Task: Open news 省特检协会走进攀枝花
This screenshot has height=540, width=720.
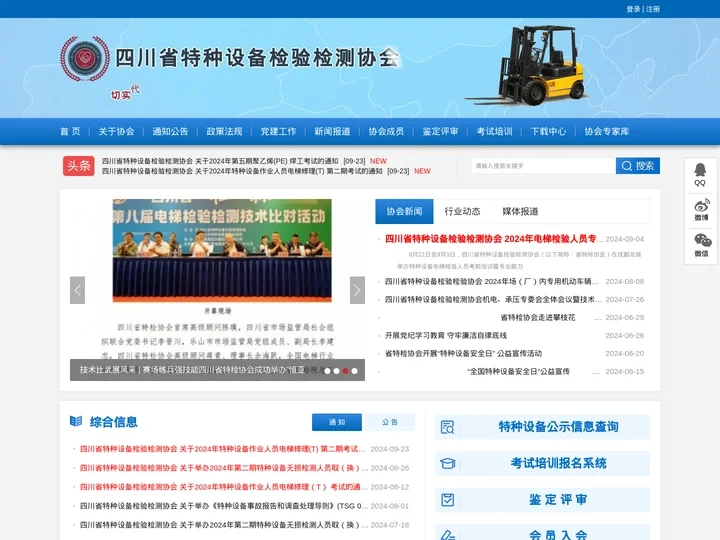Action: point(538,317)
